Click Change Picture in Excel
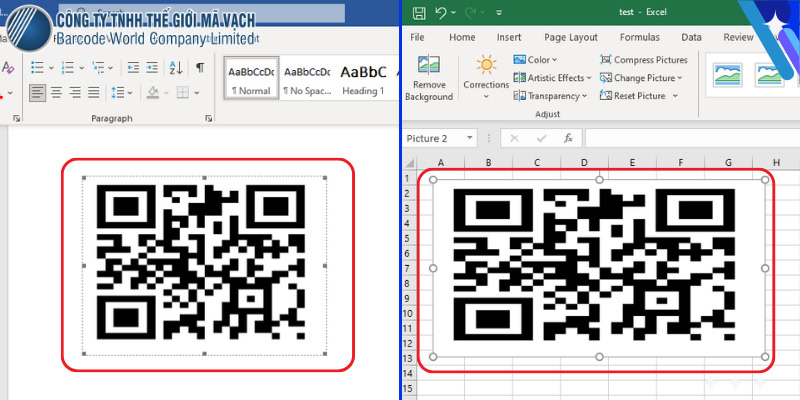This screenshot has width=800, height=400. 641,78
